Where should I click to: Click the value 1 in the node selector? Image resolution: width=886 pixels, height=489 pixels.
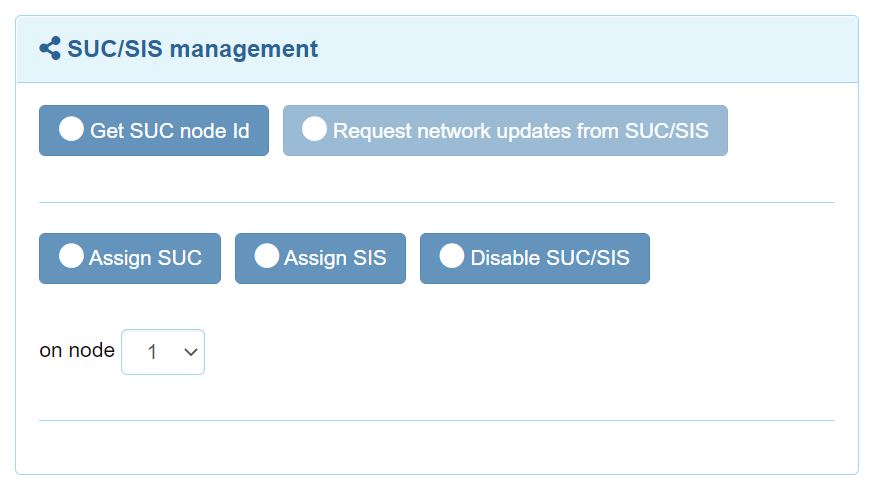tap(152, 352)
